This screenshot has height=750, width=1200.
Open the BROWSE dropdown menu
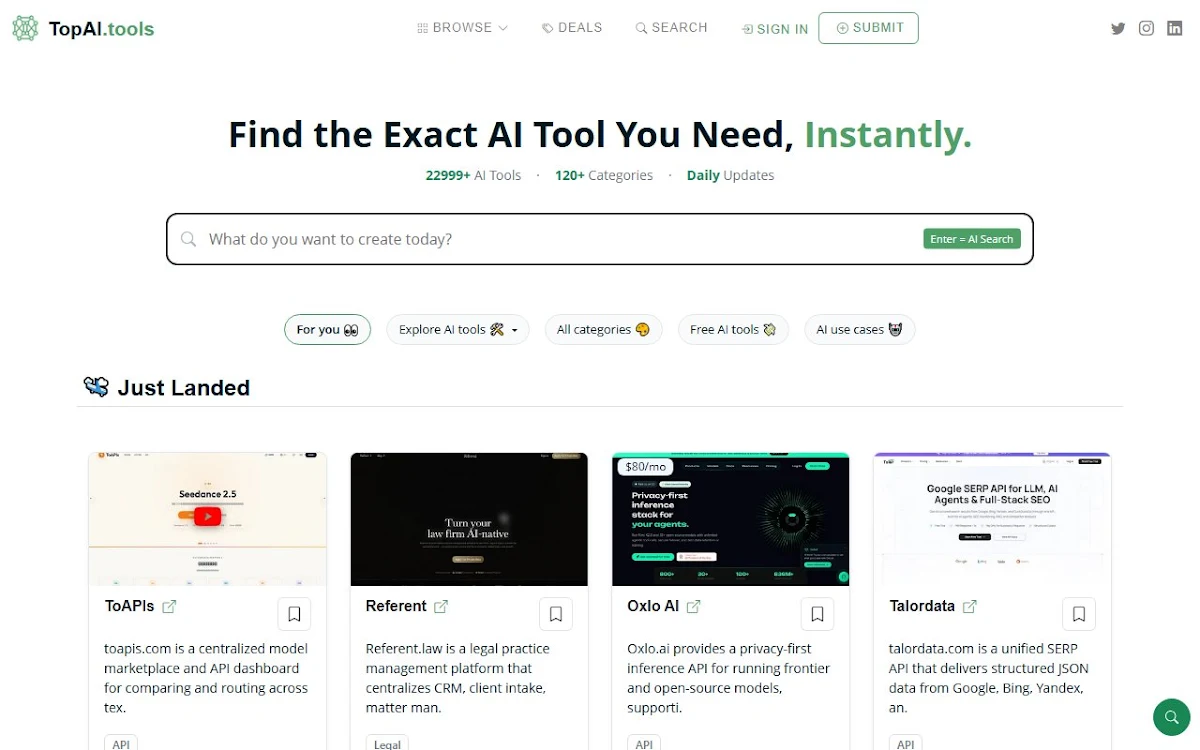pos(463,28)
